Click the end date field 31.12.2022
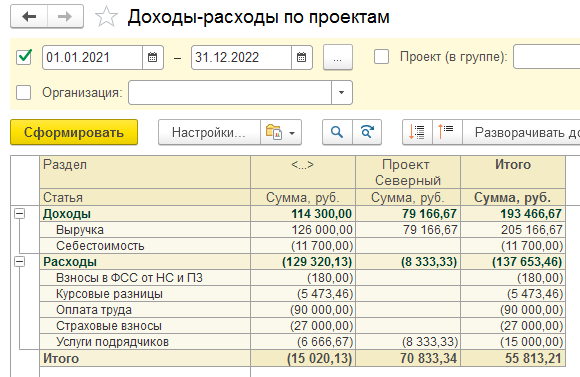 coord(241,57)
